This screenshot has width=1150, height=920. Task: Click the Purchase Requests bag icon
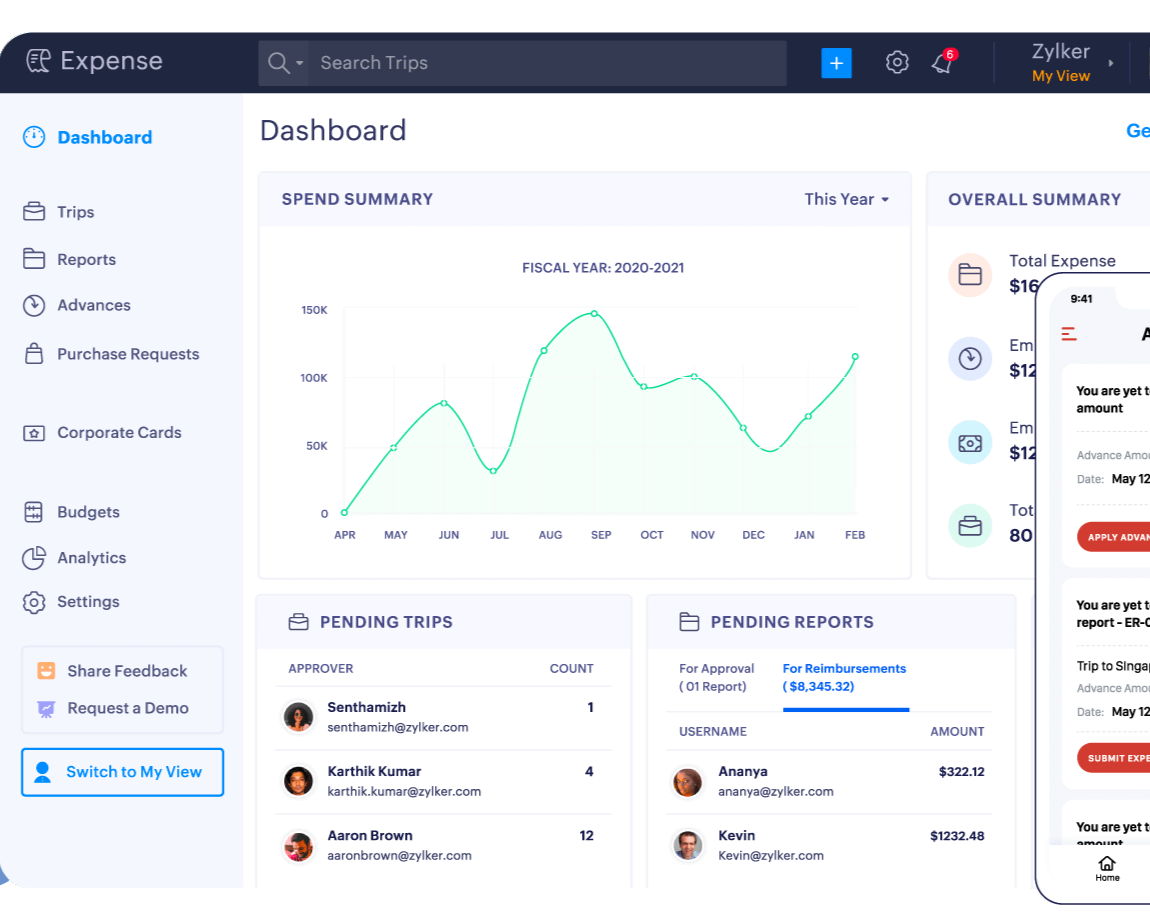[34, 354]
